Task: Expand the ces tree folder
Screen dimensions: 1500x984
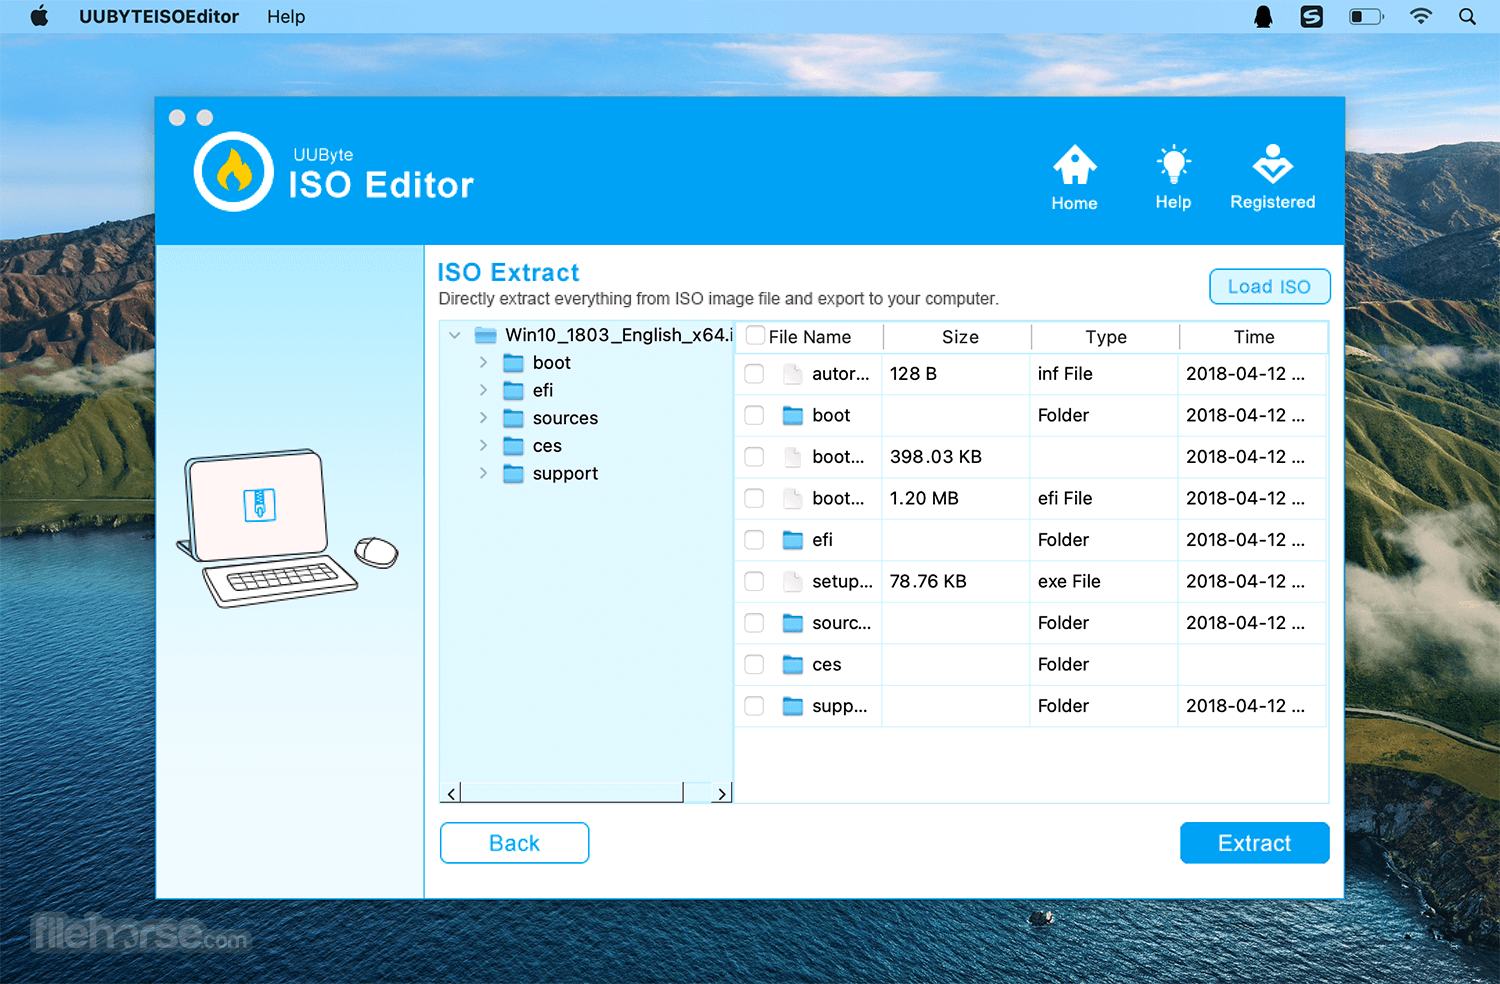Action: (483, 446)
